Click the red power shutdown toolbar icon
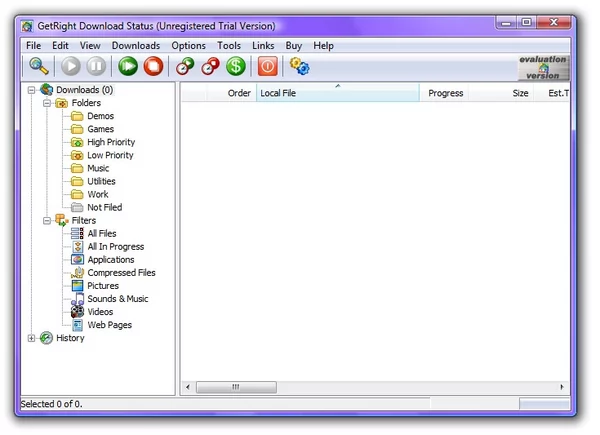 pos(267,66)
